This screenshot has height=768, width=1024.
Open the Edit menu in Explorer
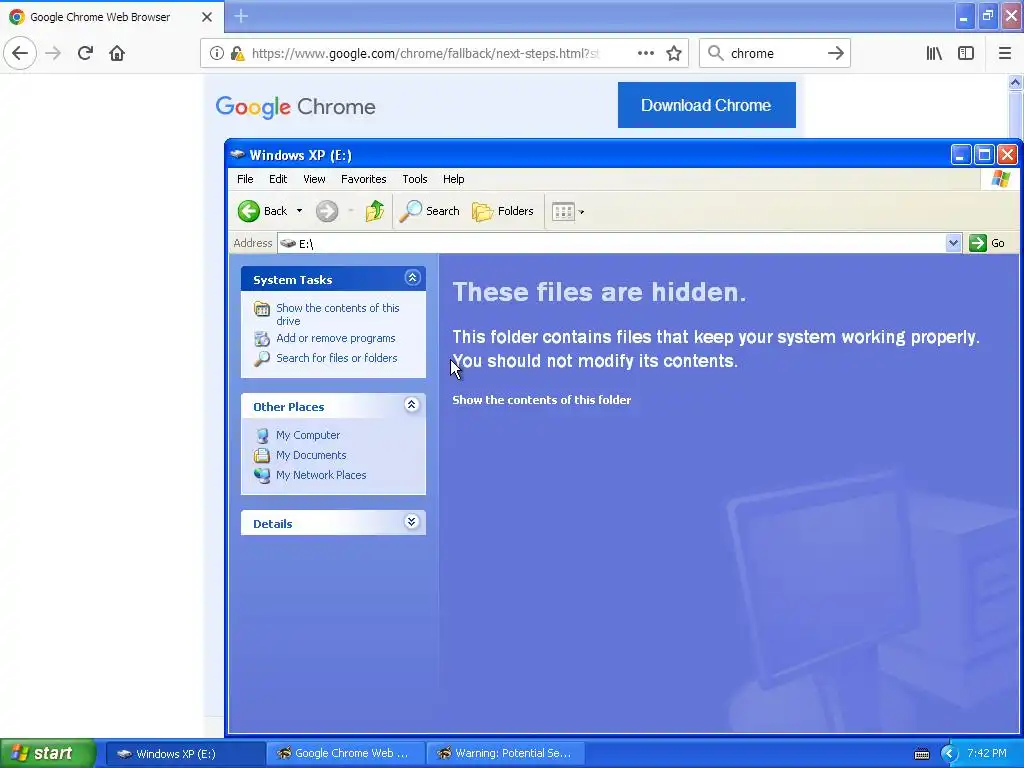tap(278, 179)
